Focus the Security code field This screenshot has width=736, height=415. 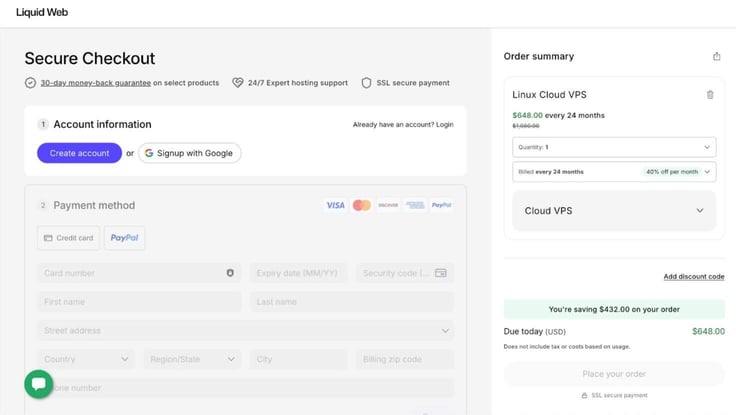coord(405,273)
